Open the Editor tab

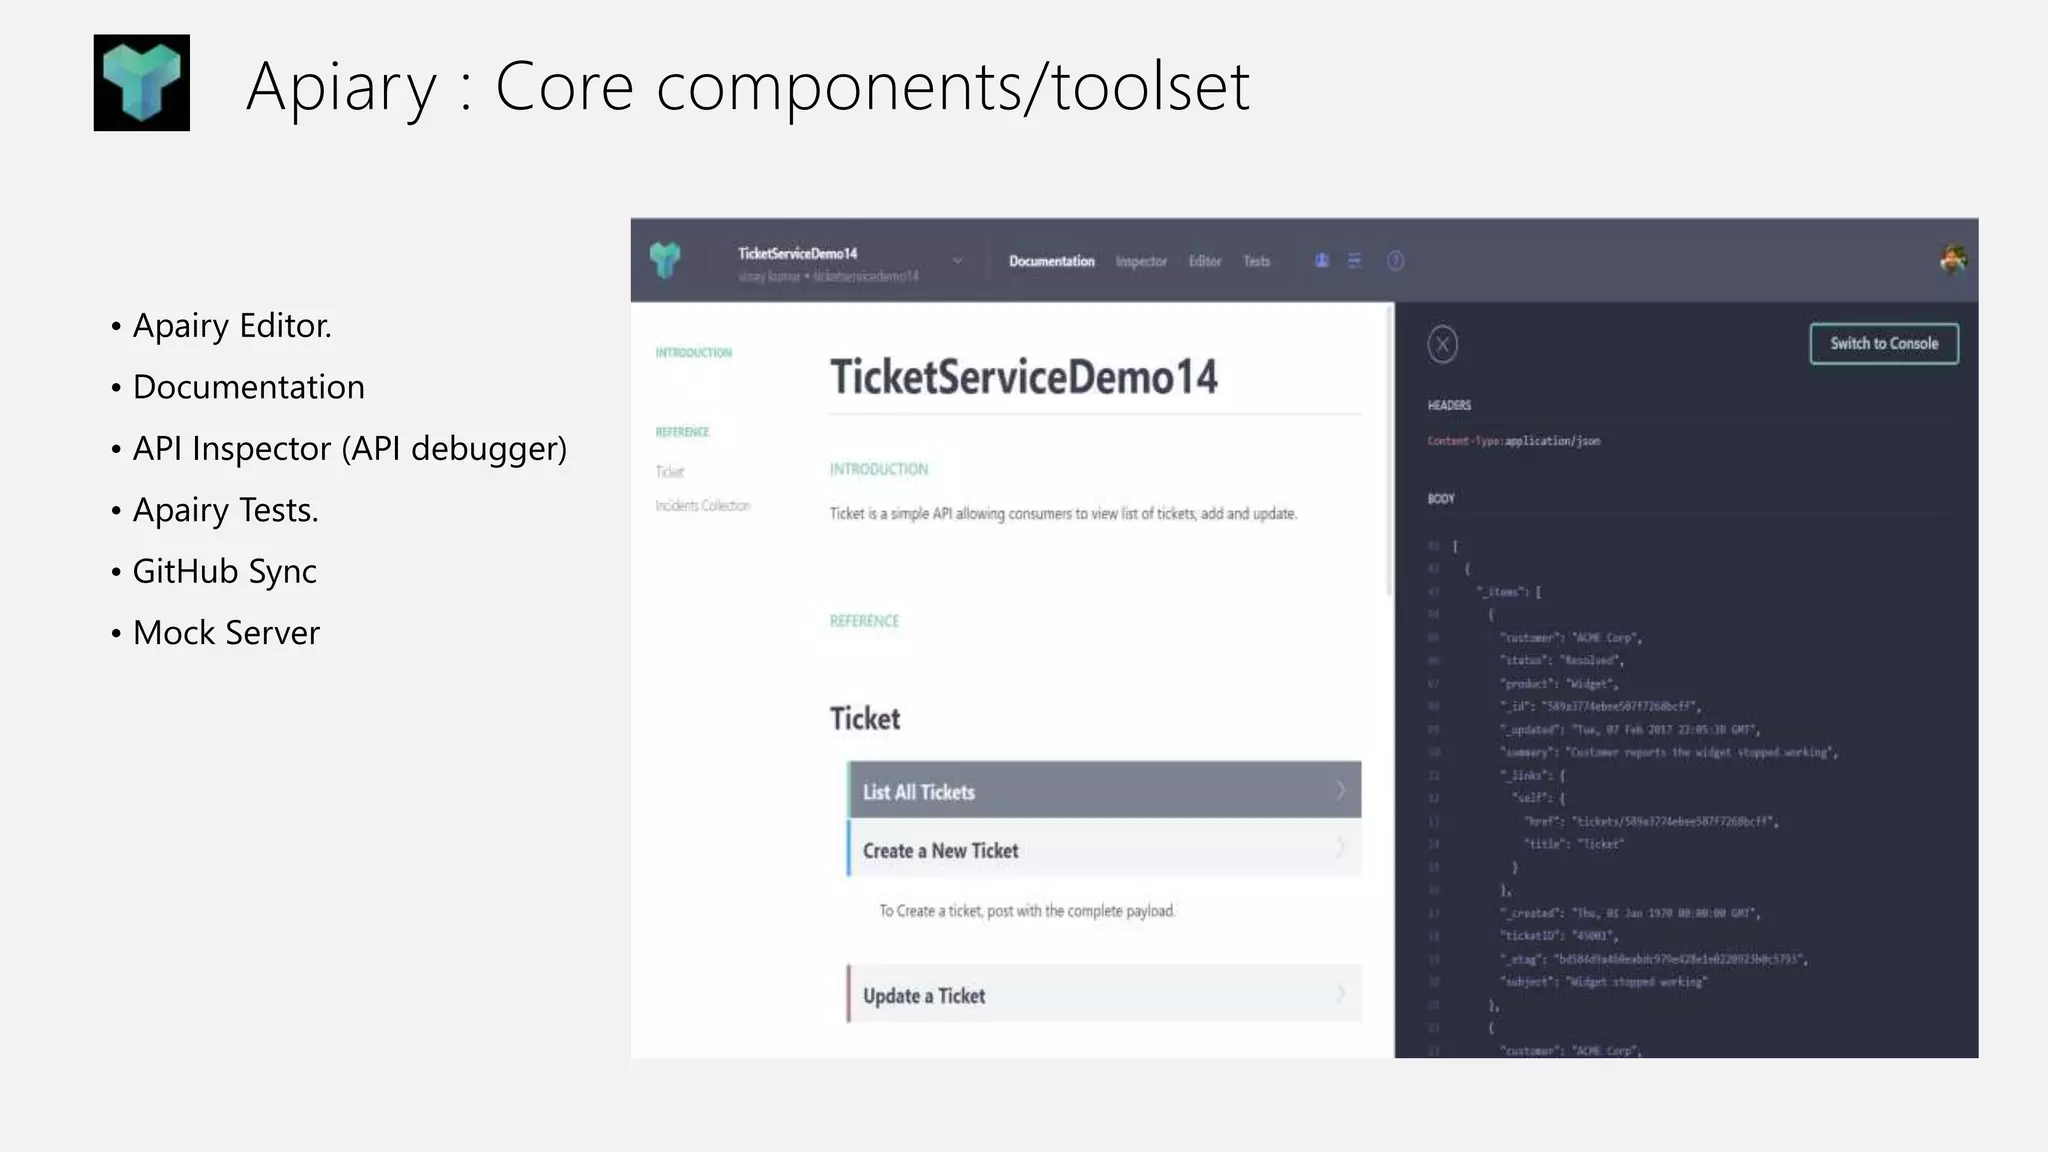point(1205,261)
